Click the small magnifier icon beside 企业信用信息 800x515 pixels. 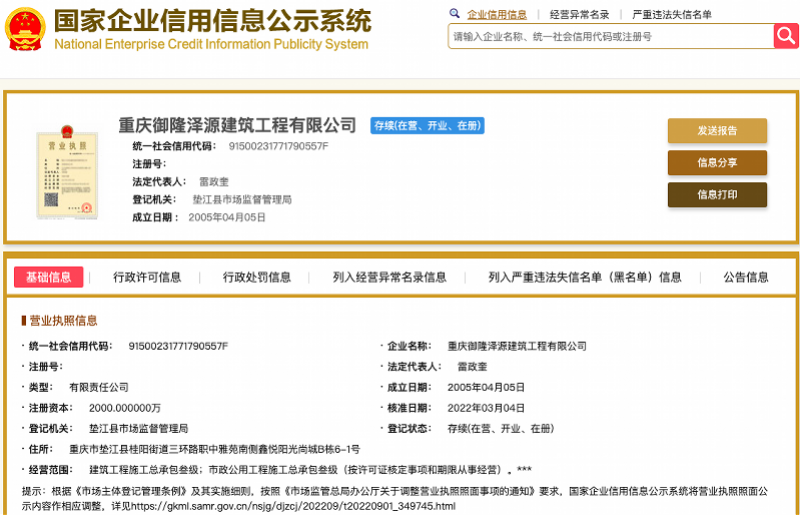(x=454, y=13)
